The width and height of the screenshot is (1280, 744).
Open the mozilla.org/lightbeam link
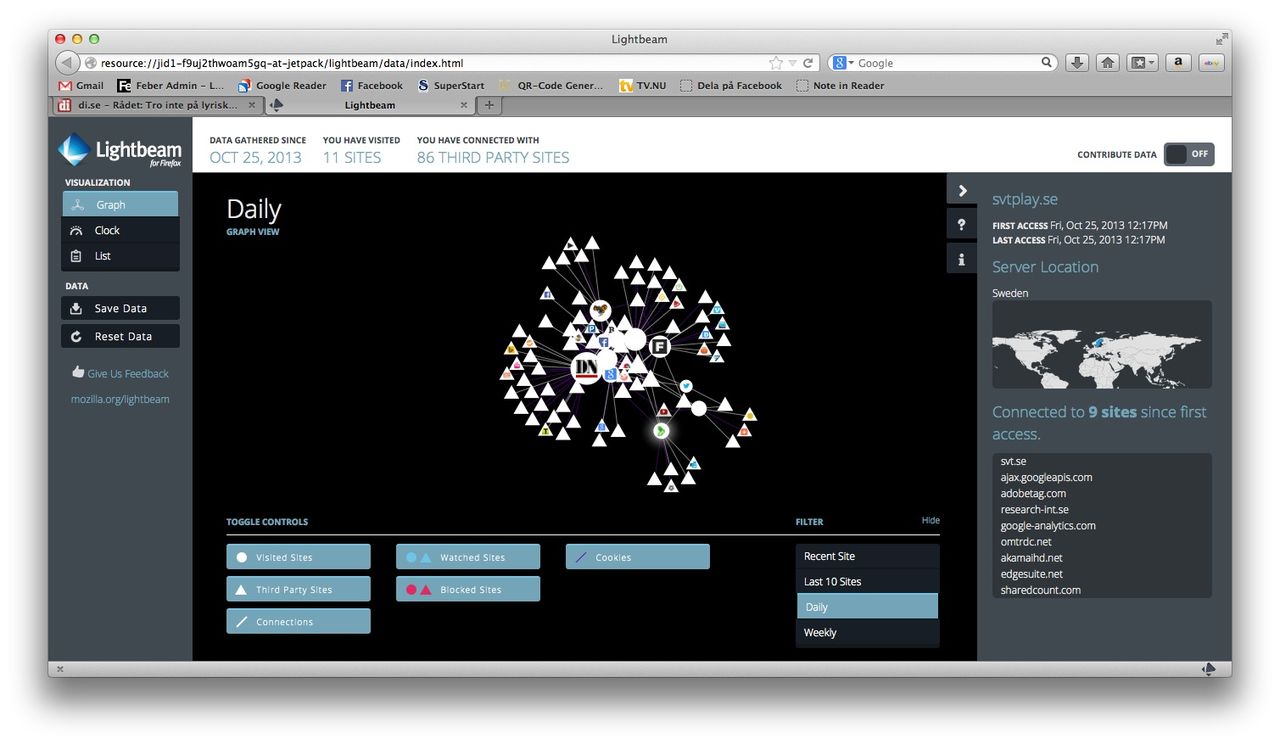click(120, 399)
